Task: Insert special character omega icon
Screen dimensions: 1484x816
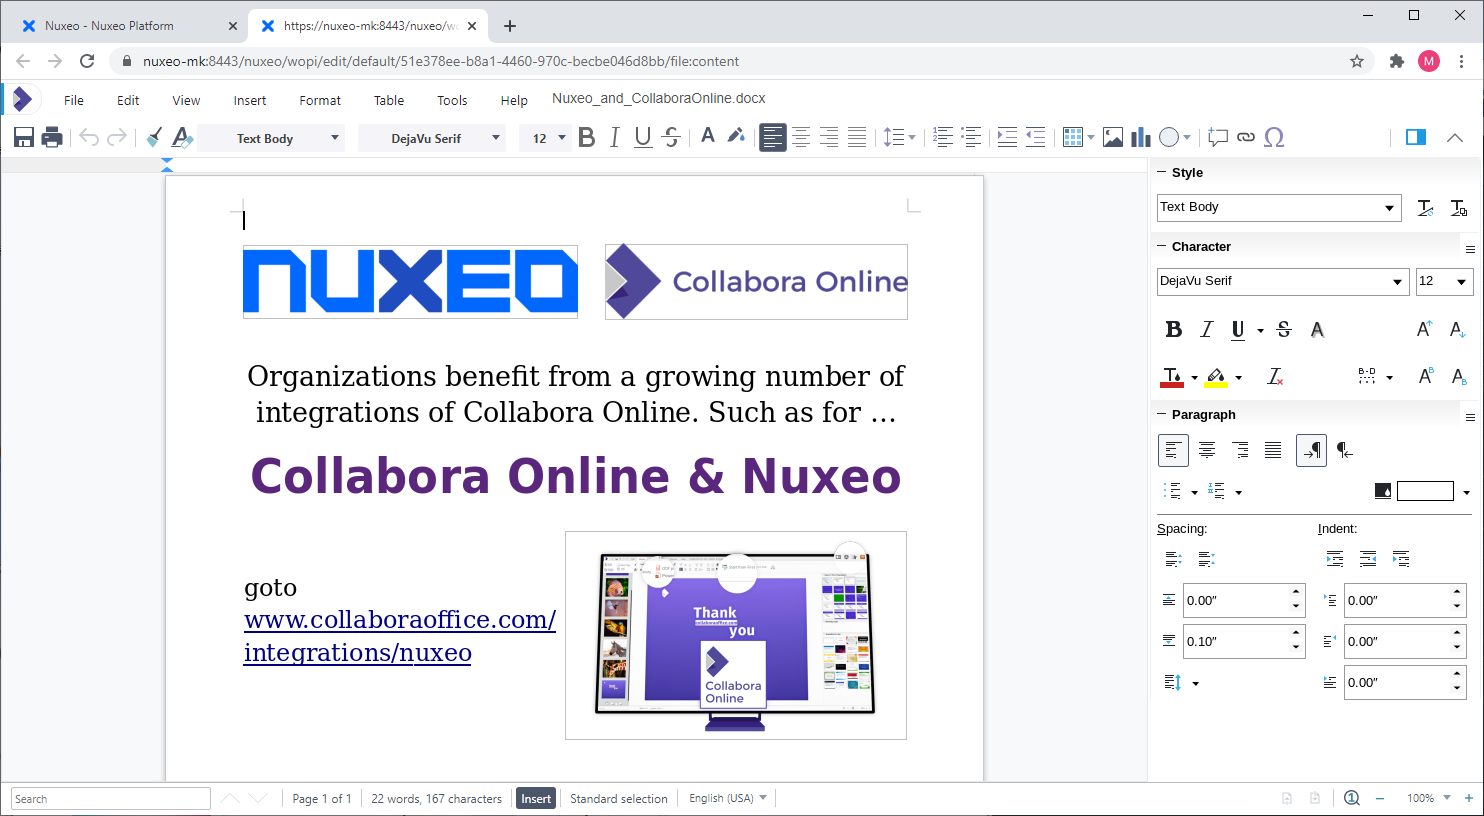Action: click(x=1274, y=138)
